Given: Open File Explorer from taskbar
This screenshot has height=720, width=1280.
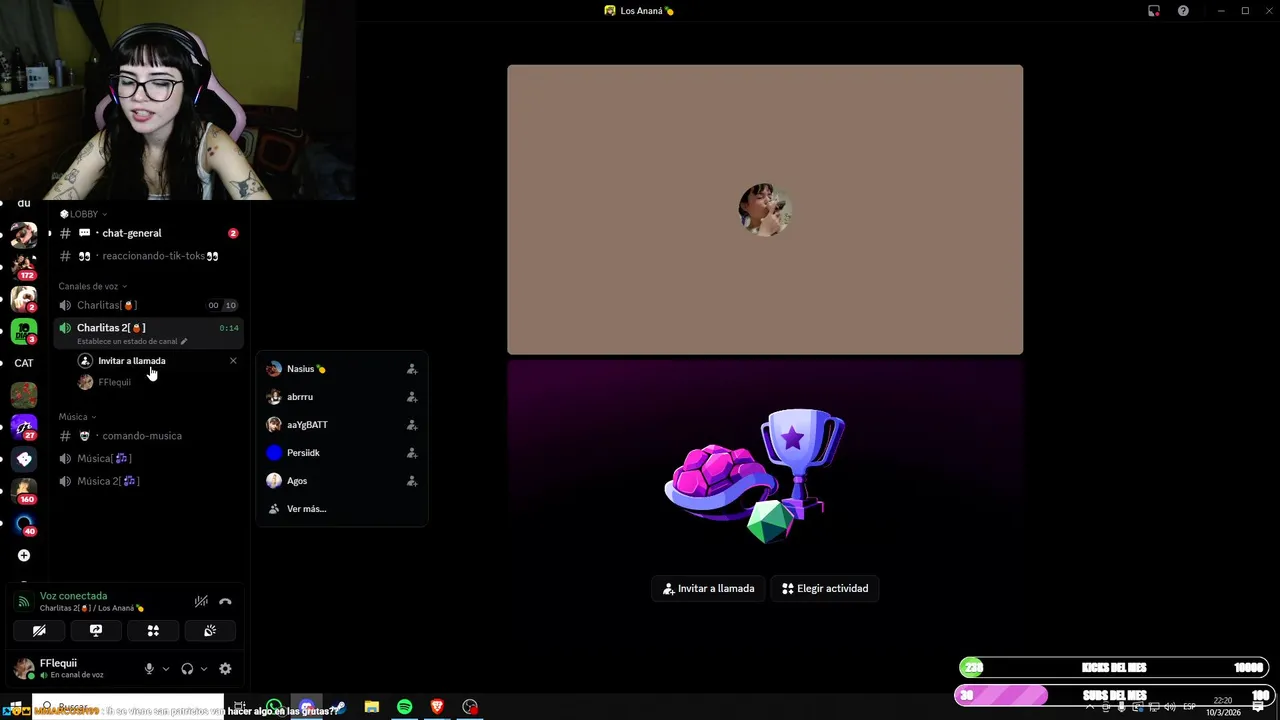Looking at the screenshot, I should (x=371, y=707).
